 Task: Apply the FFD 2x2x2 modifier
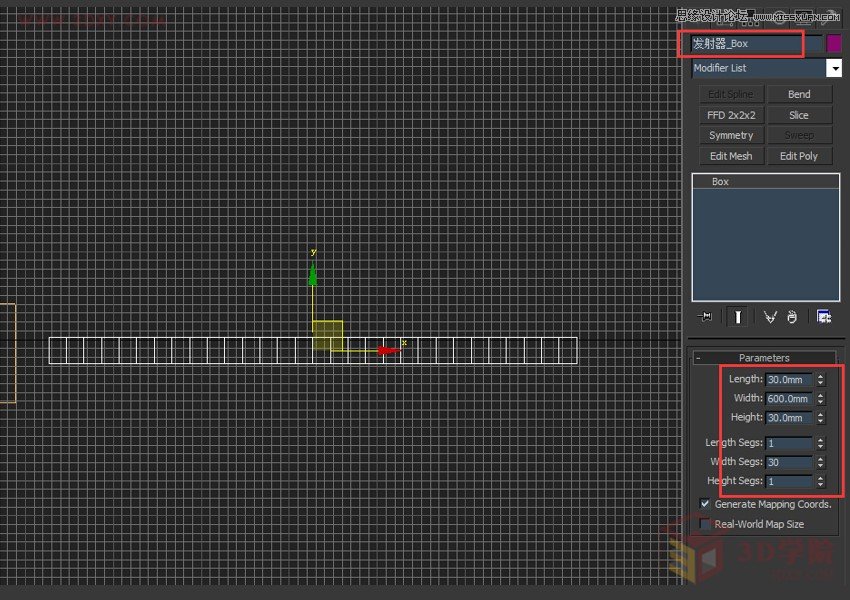[x=731, y=115]
